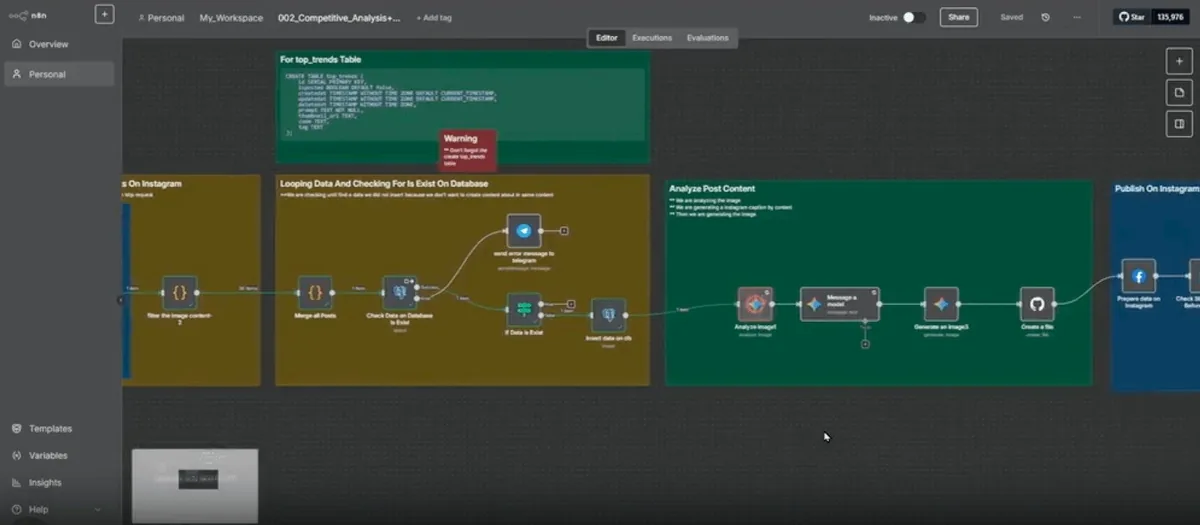Open the 'filter the image content' code node
The height and width of the screenshot is (525, 1200).
[180, 293]
